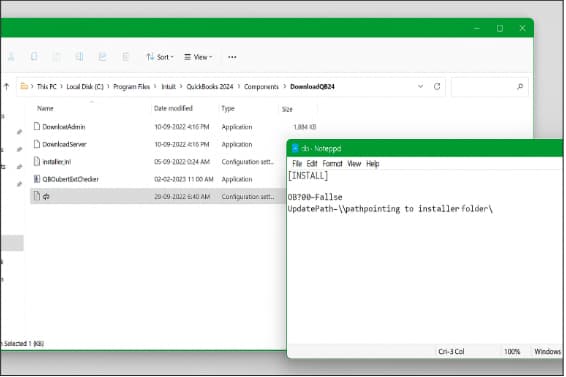The image size is (566, 377).
Task: Open Notepad Format menu
Action: (x=332, y=164)
